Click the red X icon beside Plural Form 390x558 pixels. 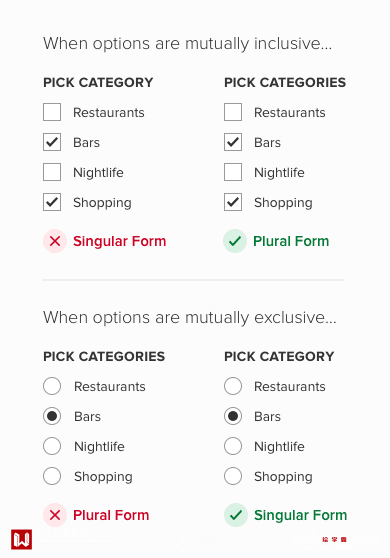[x=55, y=515]
